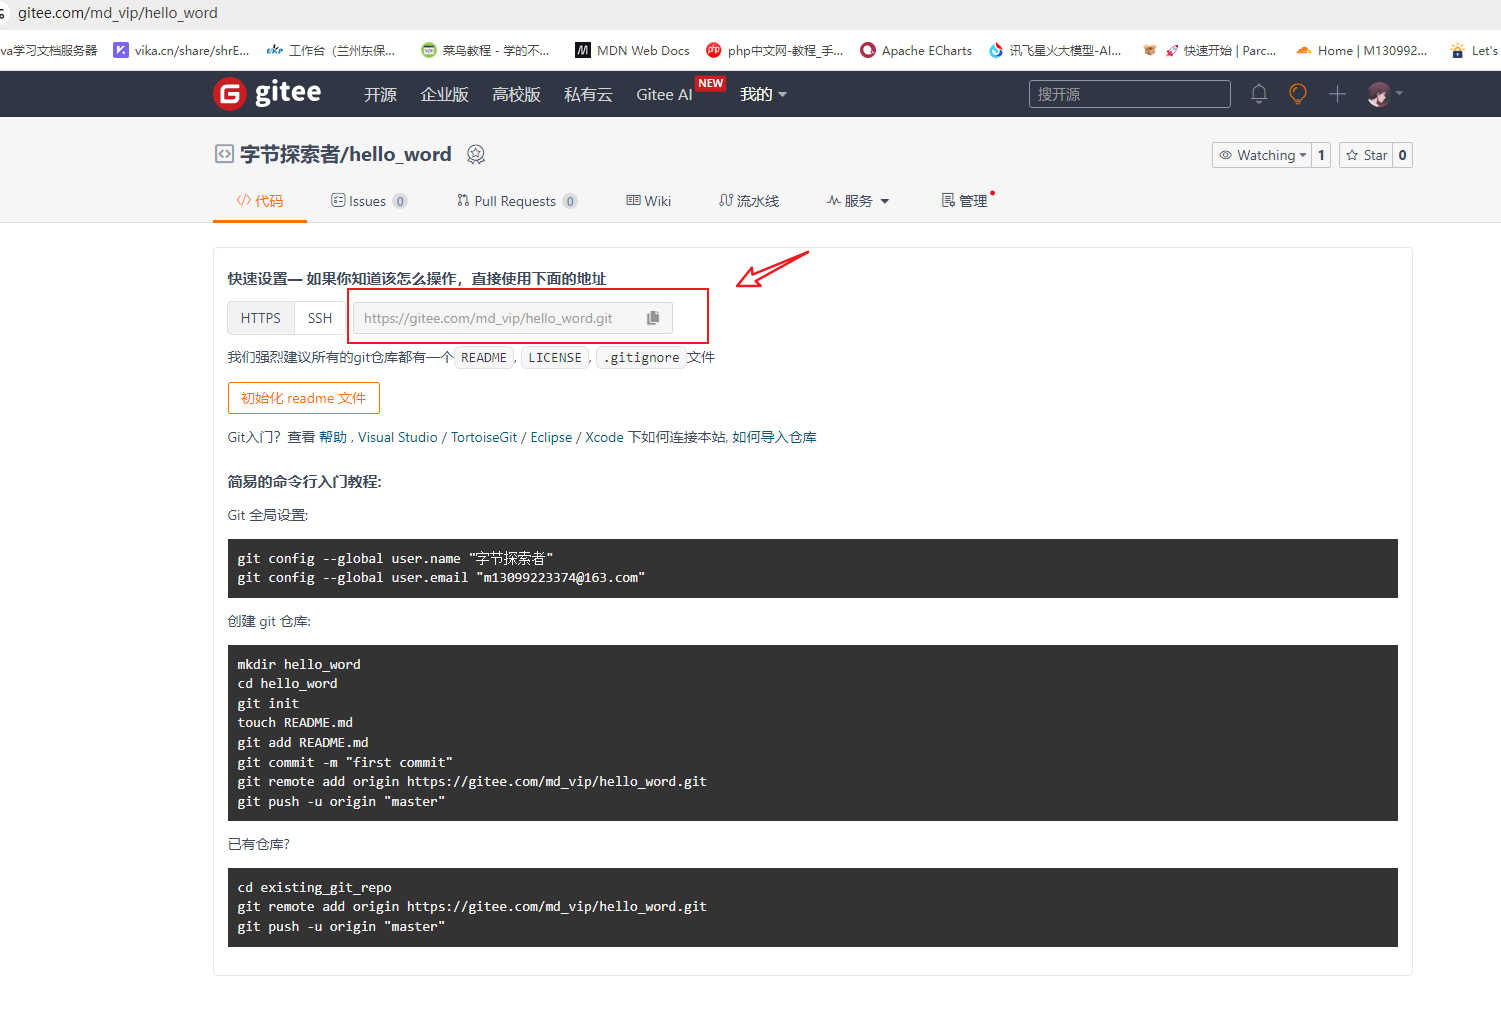Click the star count 0
Viewport: 1501px width, 1016px height.
pyautogui.click(x=1402, y=155)
